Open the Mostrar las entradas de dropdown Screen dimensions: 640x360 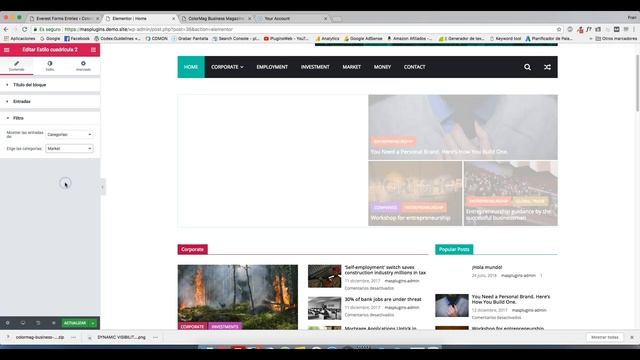pos(69,134)
